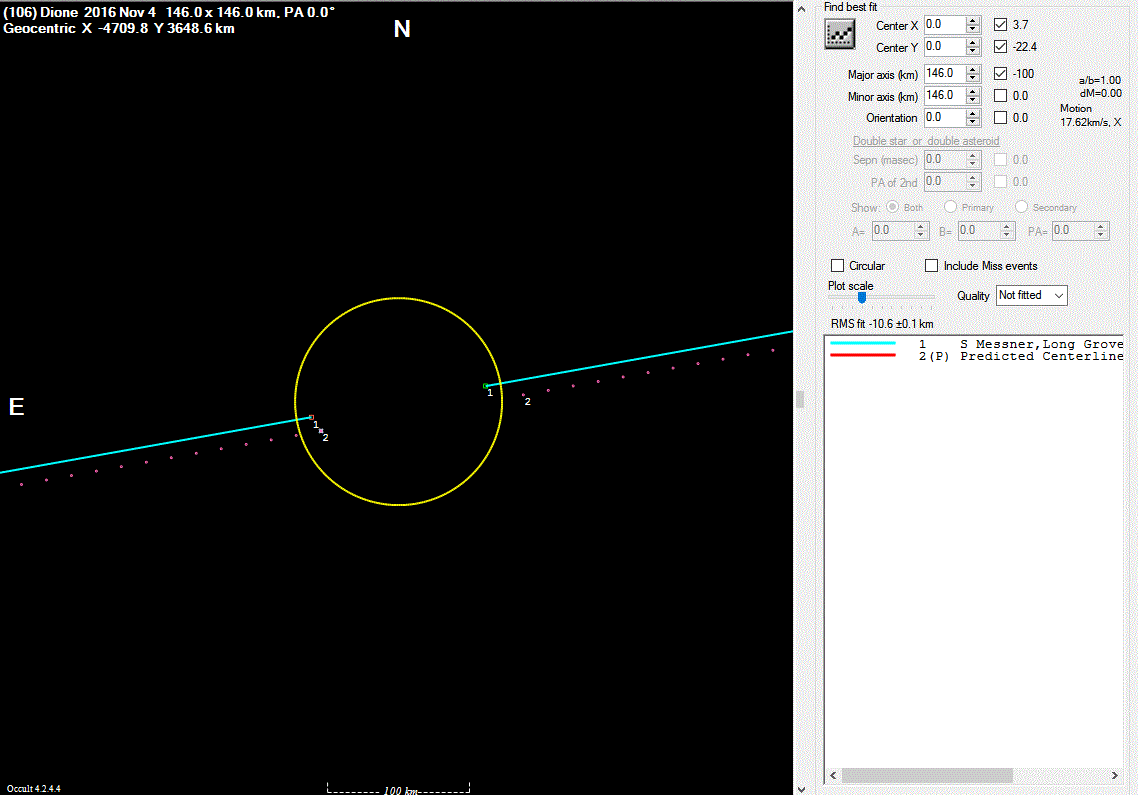The width and height of the screenshot is (1138, 795).
Task: Increase Orientation value with up arrow
Action: coord(973,113)
